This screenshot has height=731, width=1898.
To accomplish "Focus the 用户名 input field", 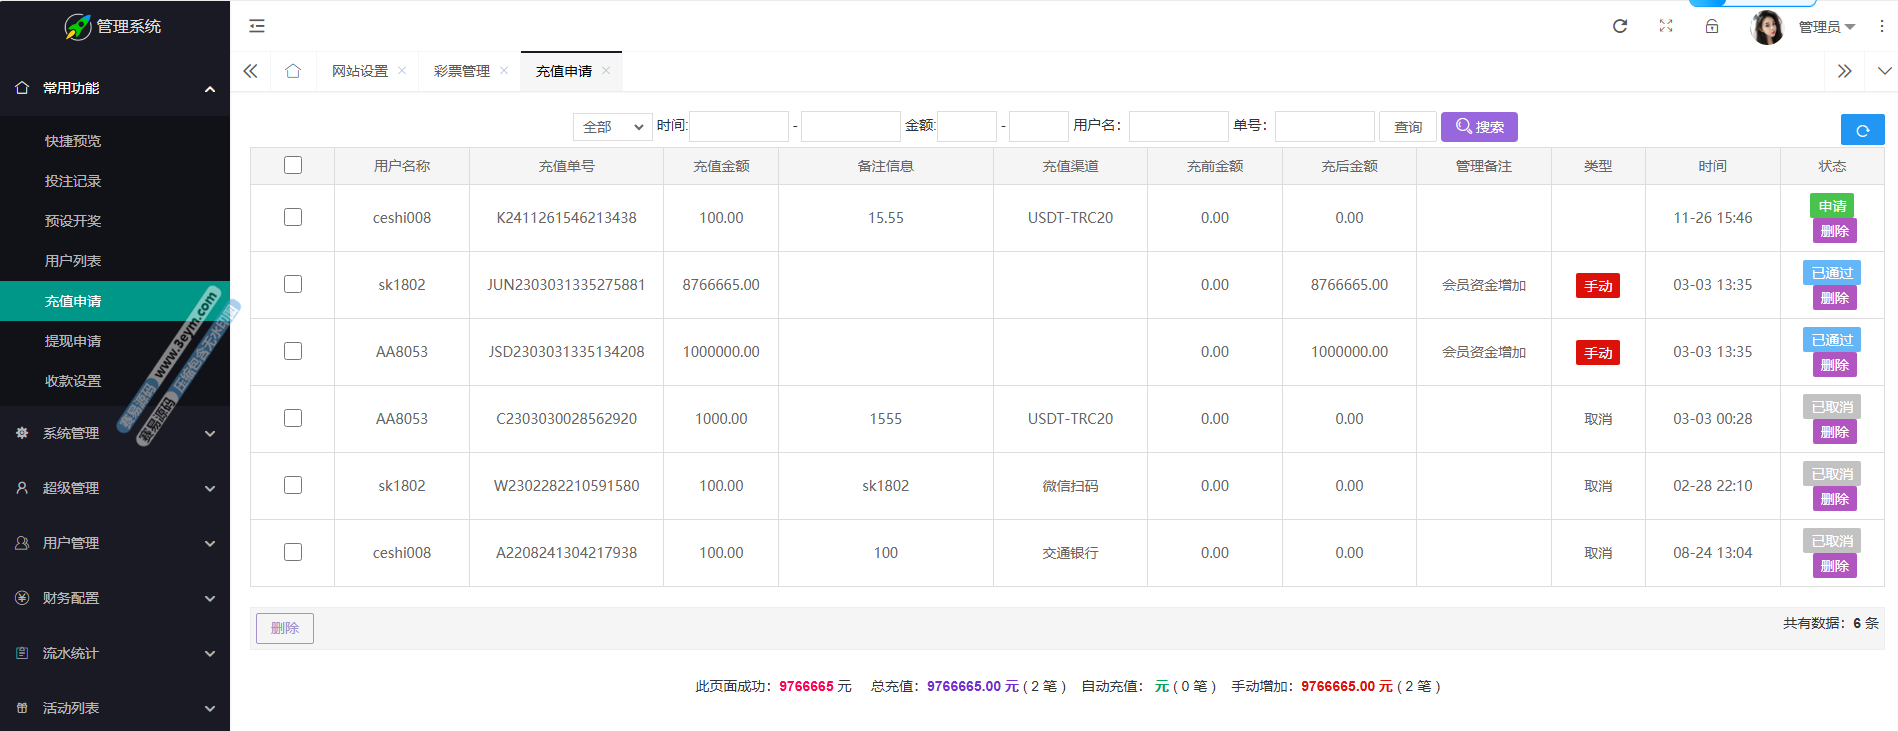I will [1178, 127].
